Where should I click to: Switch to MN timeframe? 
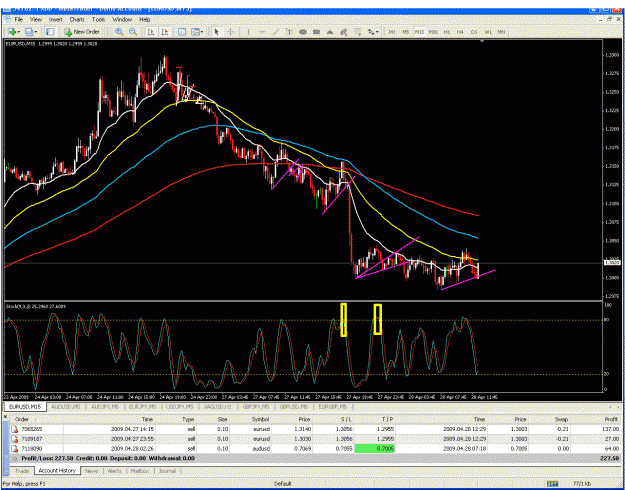tap(501, 32)
